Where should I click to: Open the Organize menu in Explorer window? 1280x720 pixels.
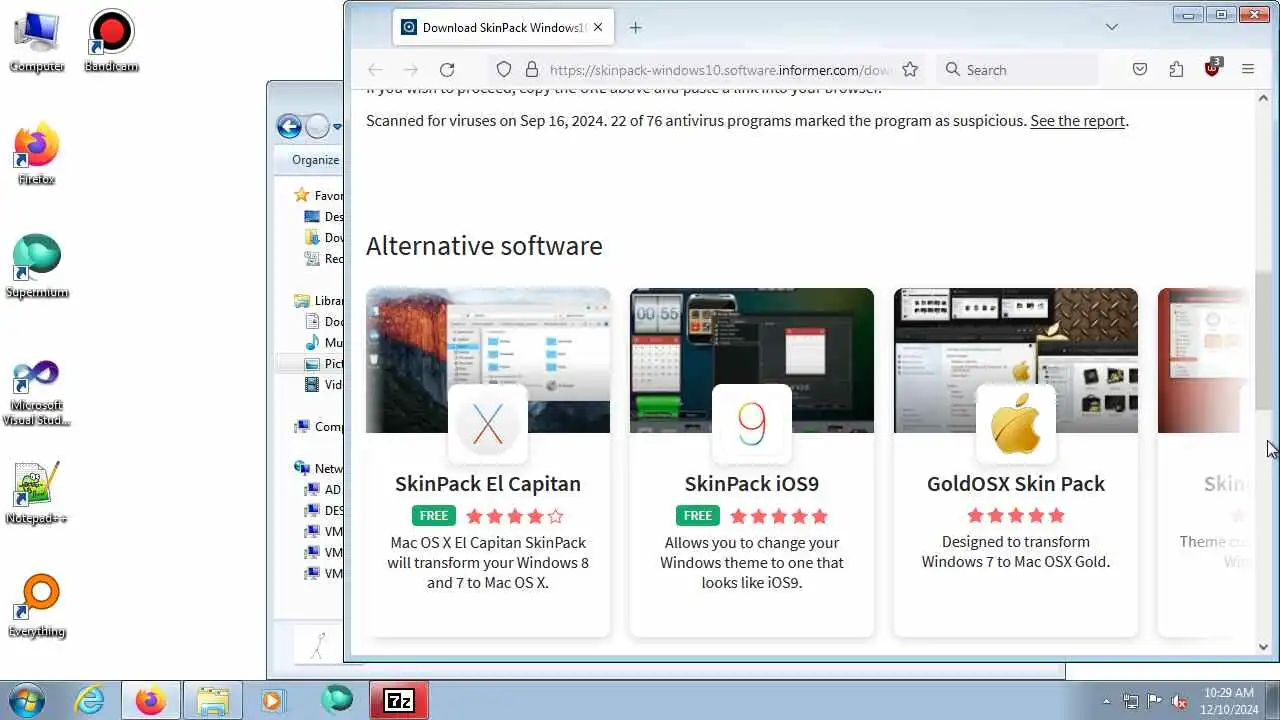[x=315, y=160]
